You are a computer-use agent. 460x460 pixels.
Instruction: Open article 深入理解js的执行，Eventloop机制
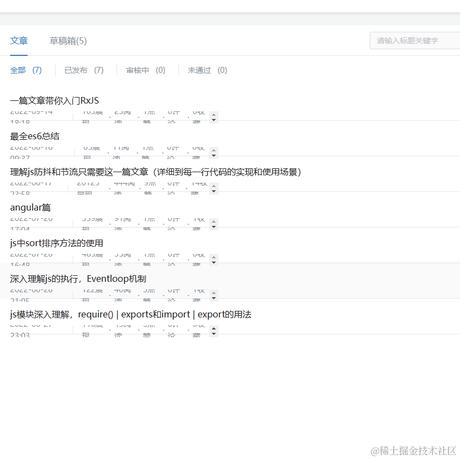[78, 279]
